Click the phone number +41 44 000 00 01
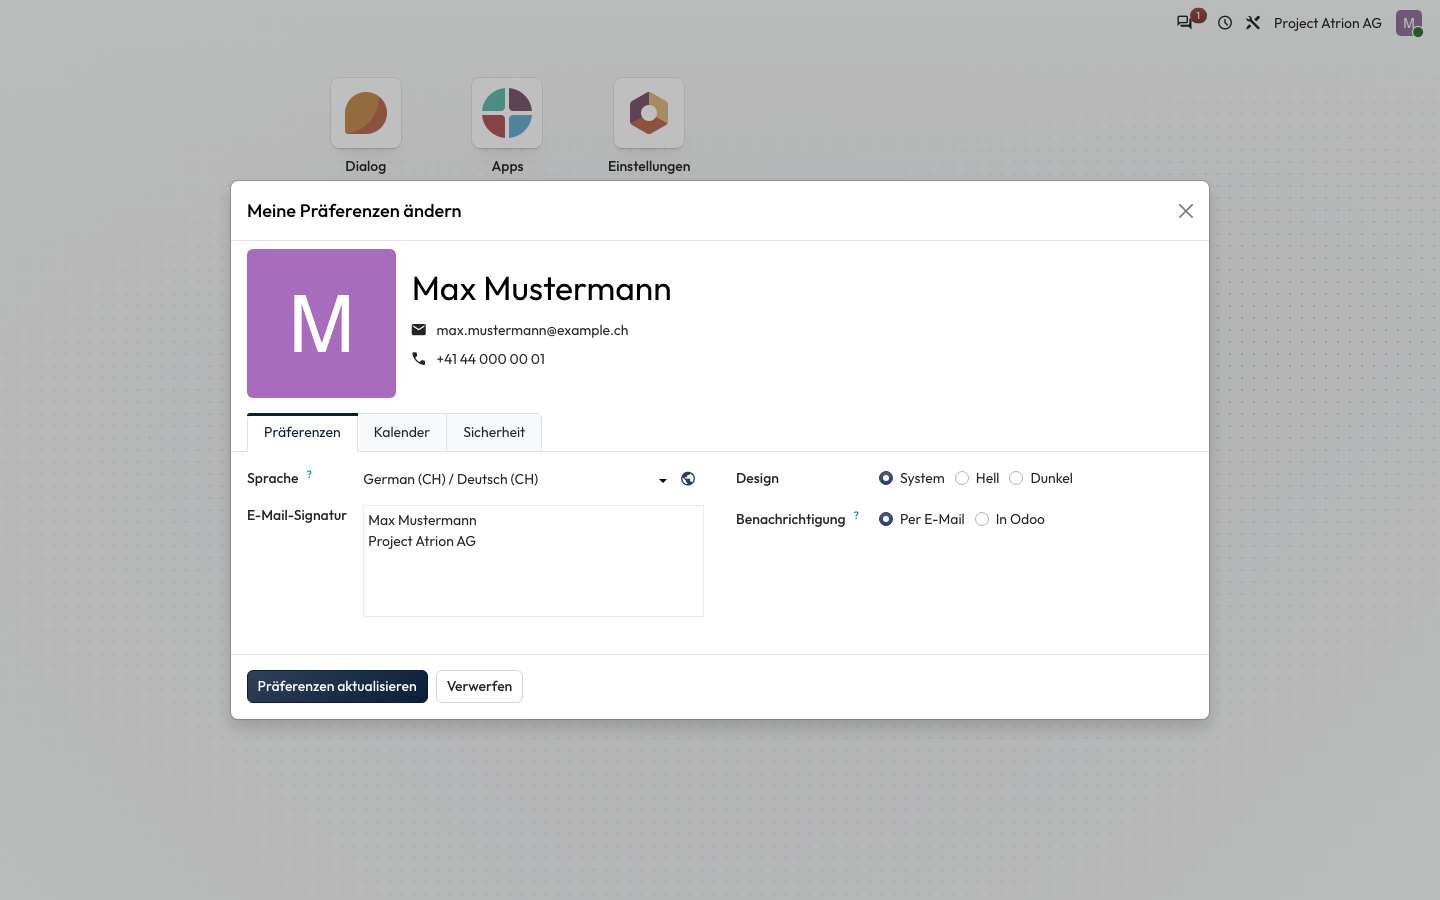Screen dimensions: 1440x900 491,359
